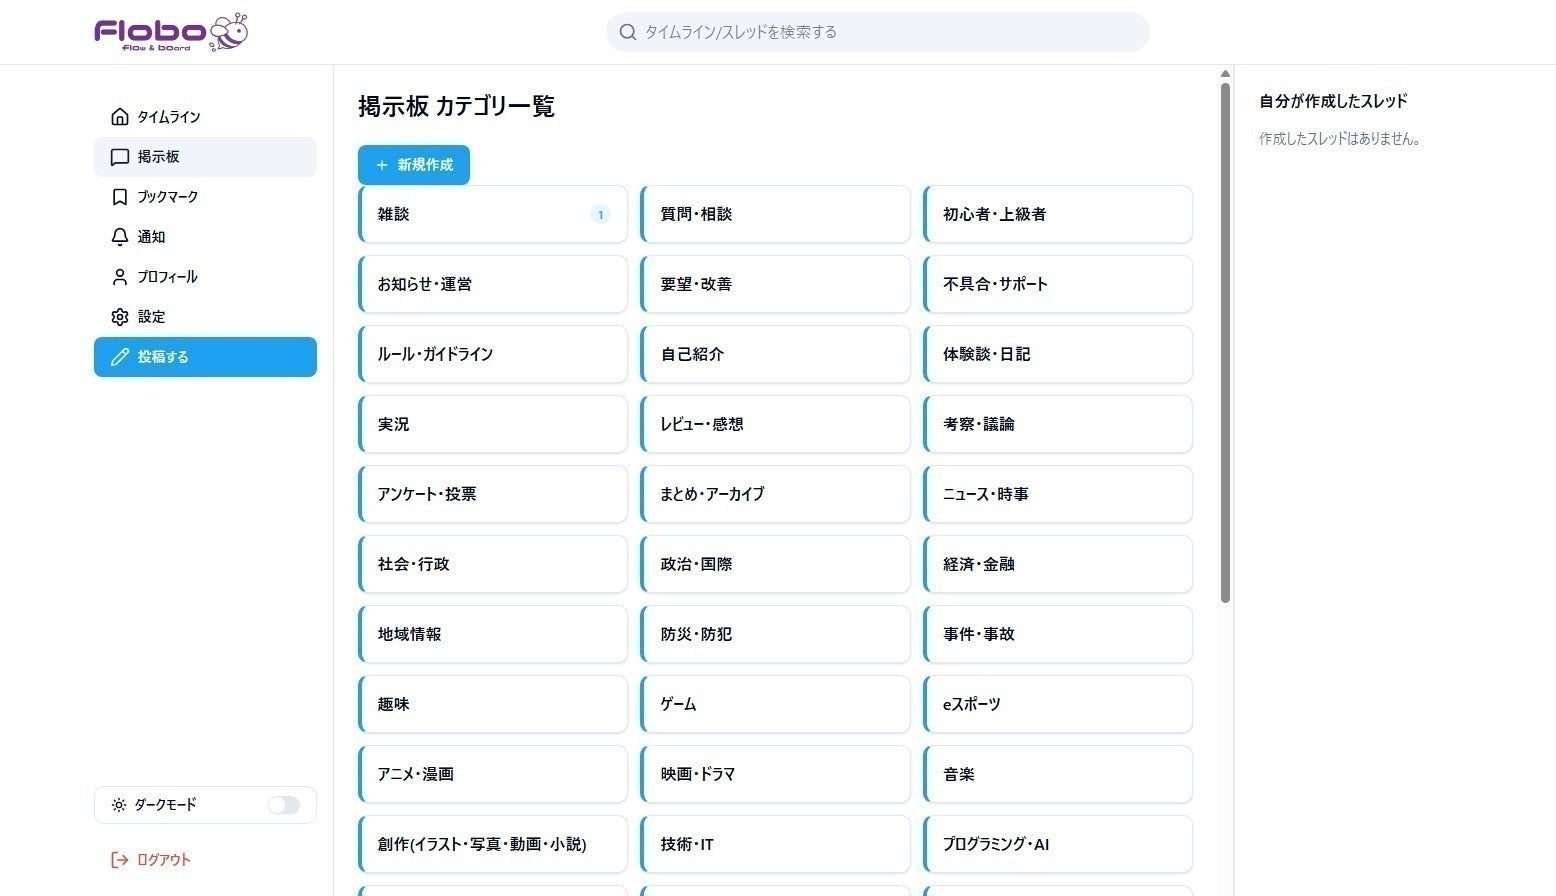Click the pencil icon on 投稿する
The image size is (1556, 896).
click(120, 357)
